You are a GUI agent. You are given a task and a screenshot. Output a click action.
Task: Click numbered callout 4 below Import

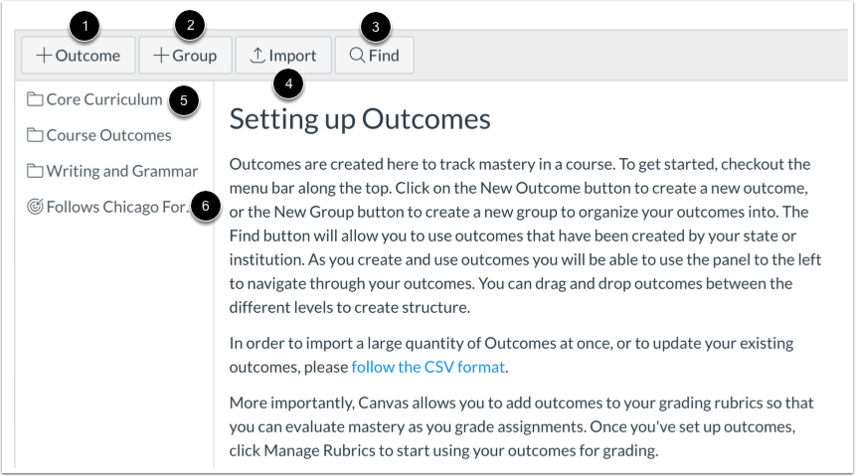[x=288, y=84]
